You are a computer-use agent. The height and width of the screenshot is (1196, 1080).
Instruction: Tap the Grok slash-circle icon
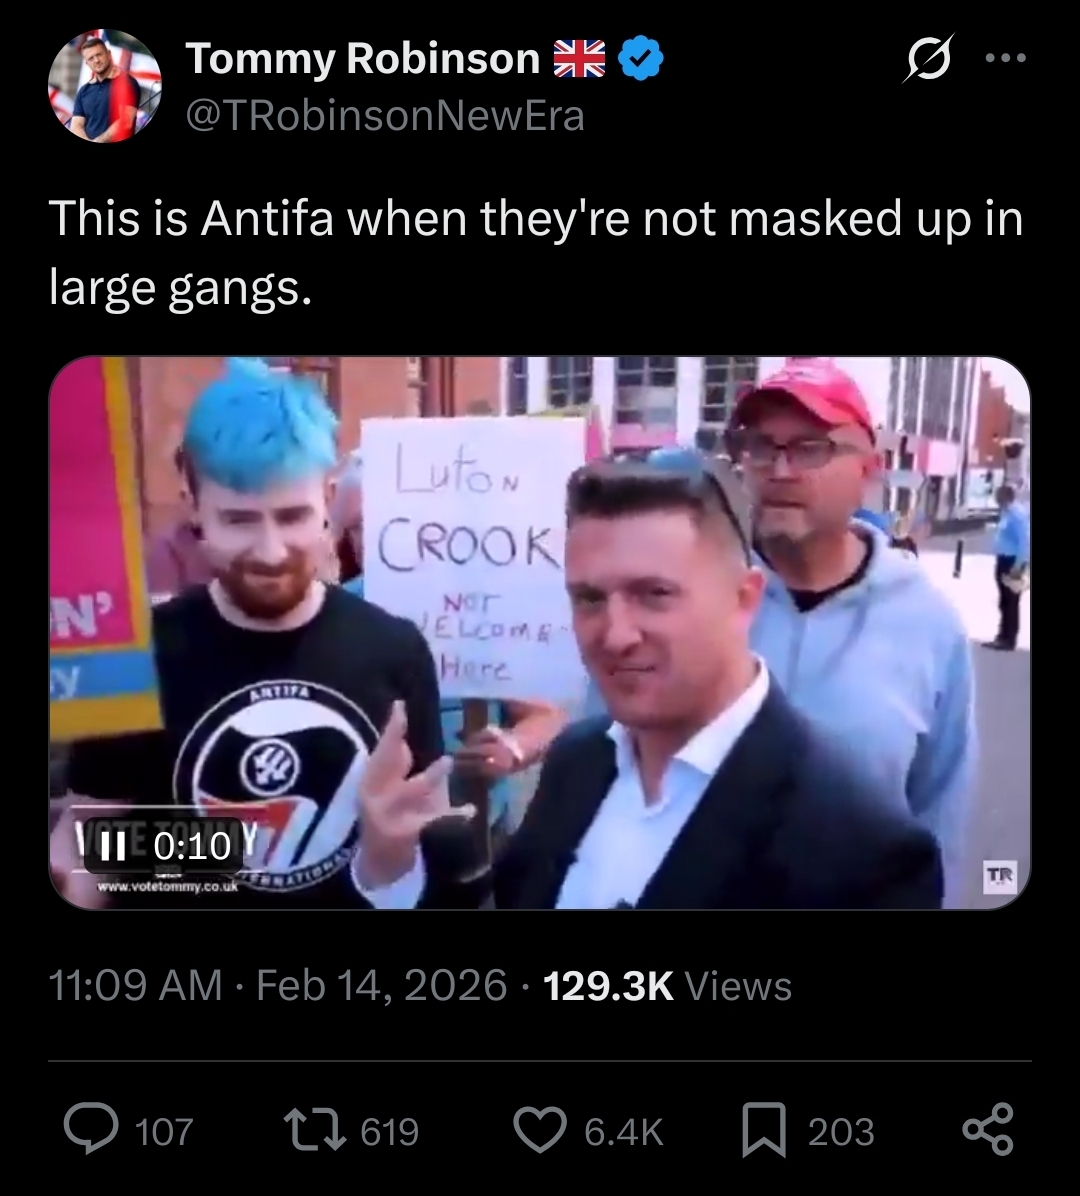pyautogui.click(x=928, y=57)
